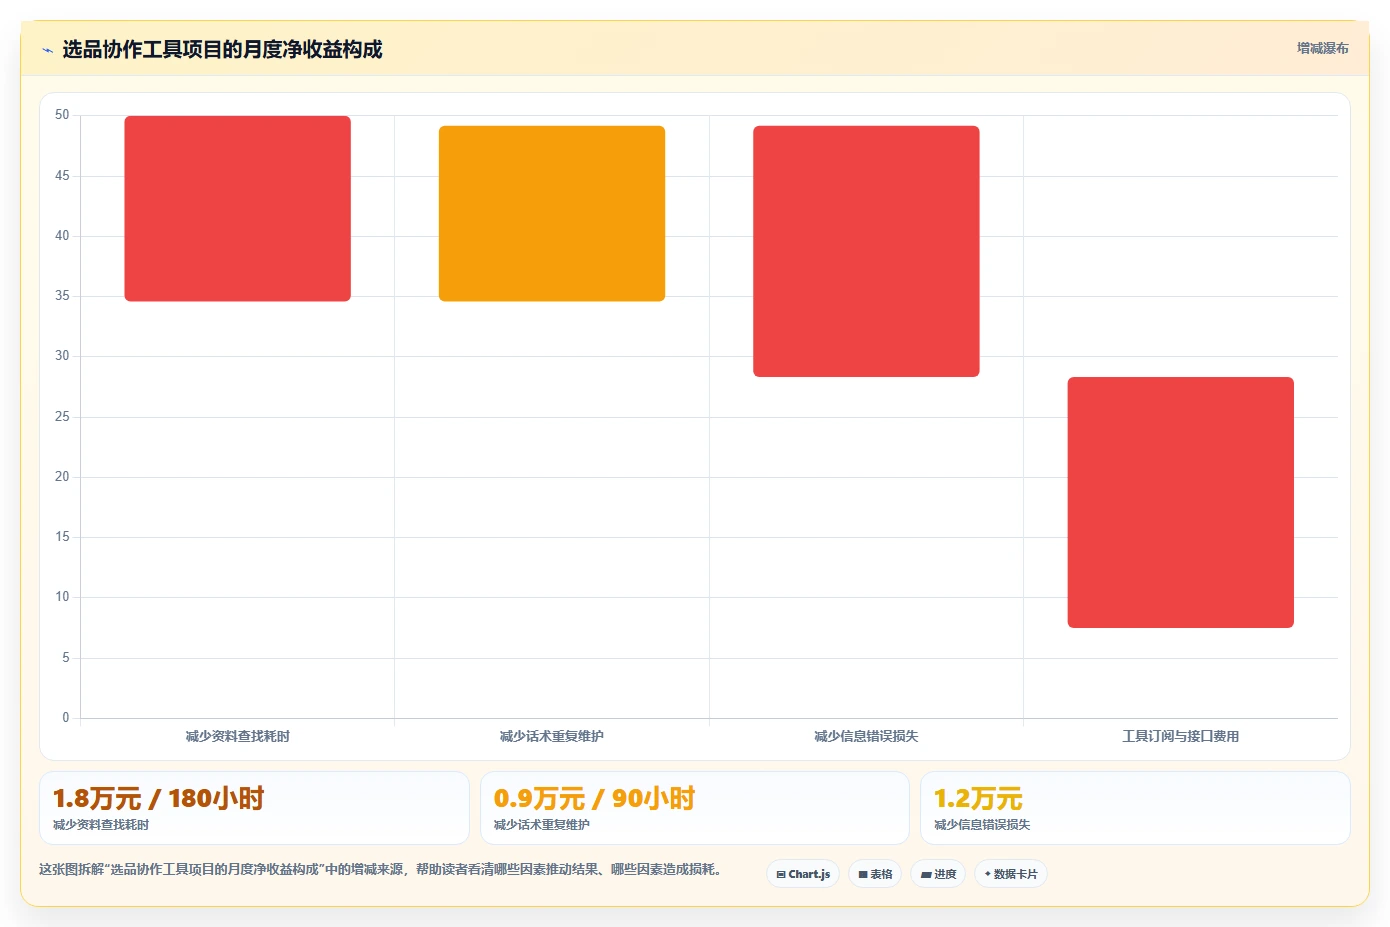Click the chart title 选品协作工具项目的月度净收益构成
This screenshot has height=927, width=1390.
pos(222,50)
